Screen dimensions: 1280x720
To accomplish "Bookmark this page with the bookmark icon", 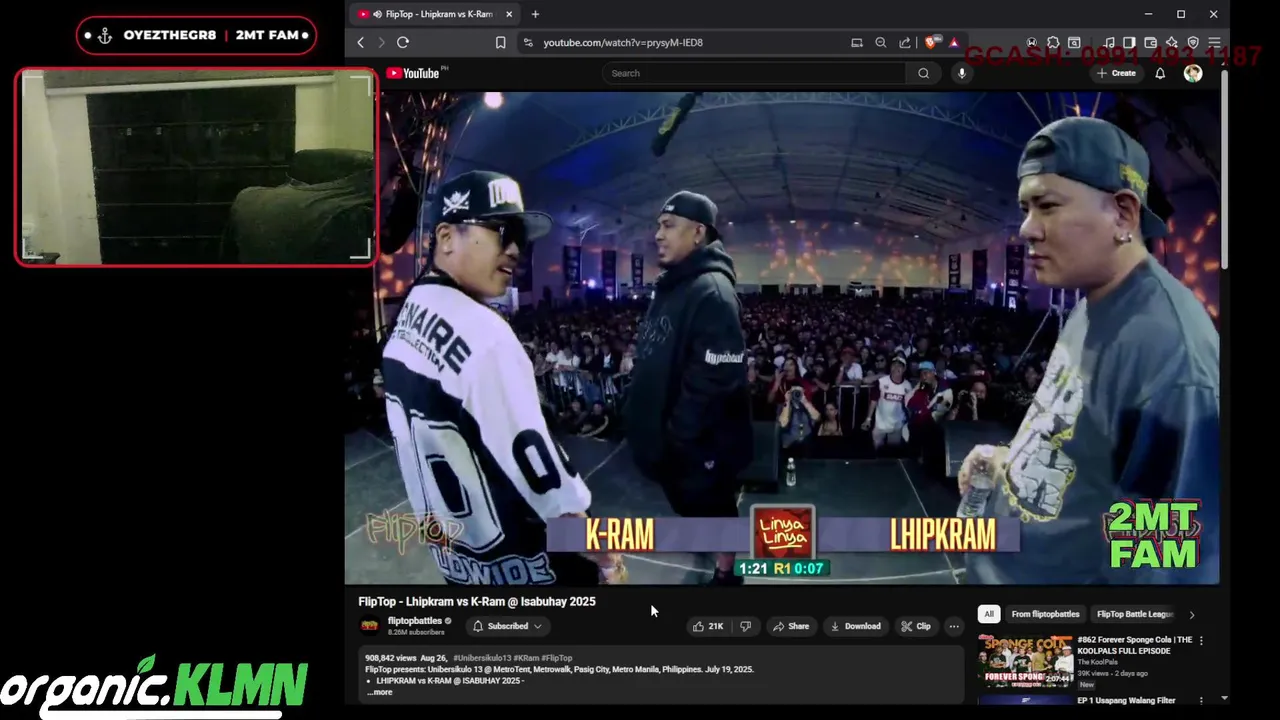I will point(500,43).
